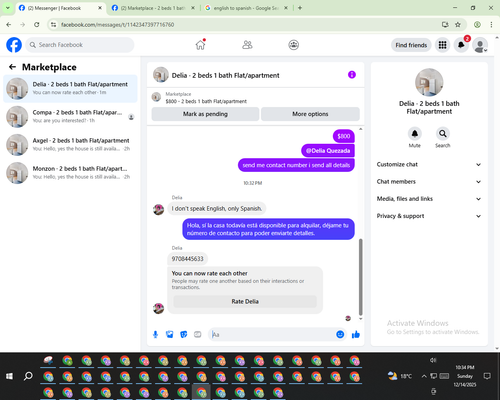Open the $800 - 2 beds listing link
This screenshot has width=500, height=400.
pyautogui.click(x=206, y=101)
